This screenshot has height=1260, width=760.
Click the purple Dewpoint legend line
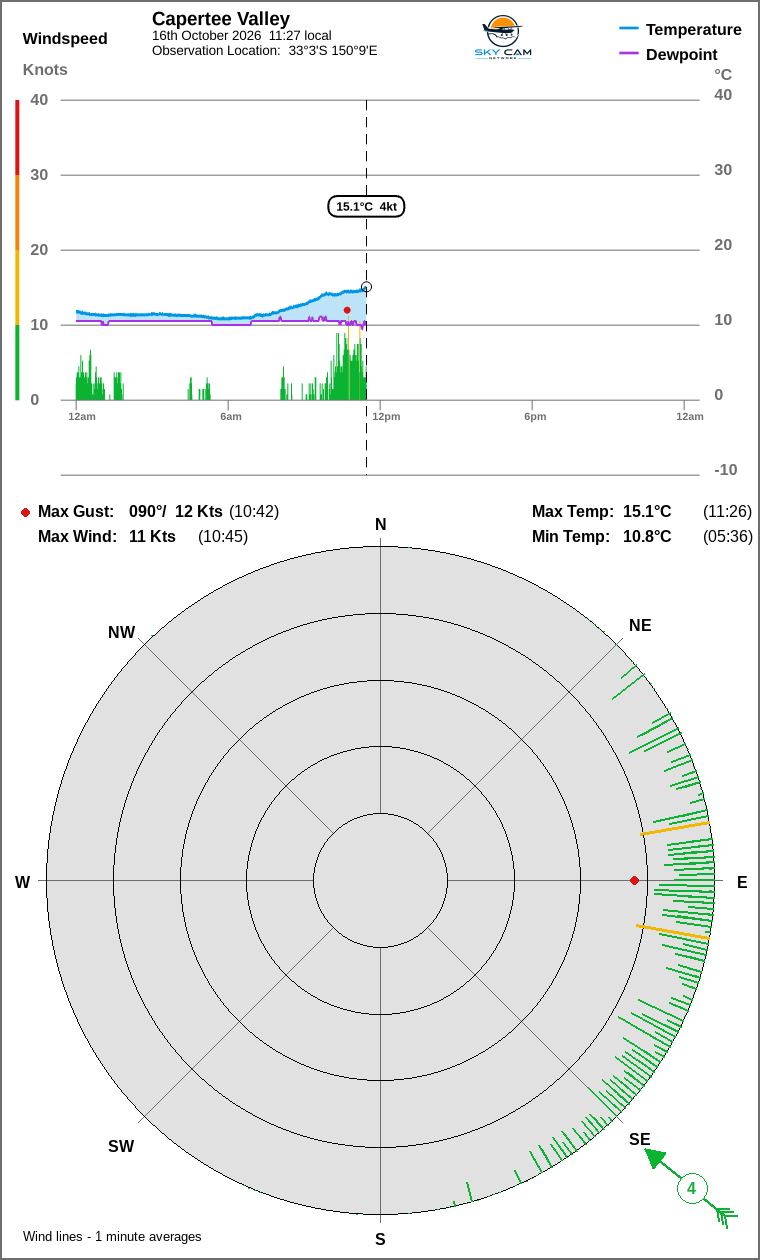629,54
